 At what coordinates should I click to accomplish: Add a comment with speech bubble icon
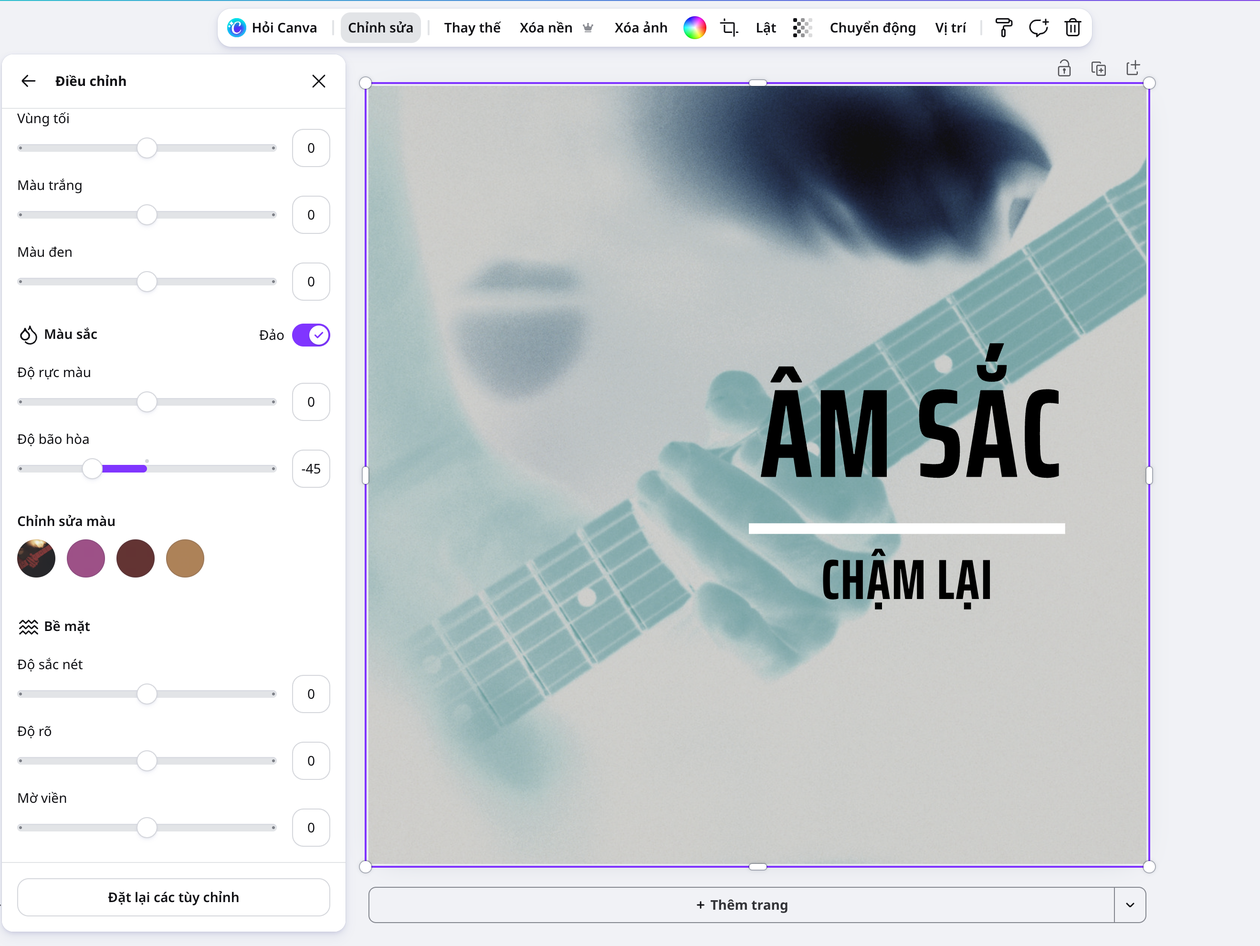pyautogui.click(x=1038, y=28)
